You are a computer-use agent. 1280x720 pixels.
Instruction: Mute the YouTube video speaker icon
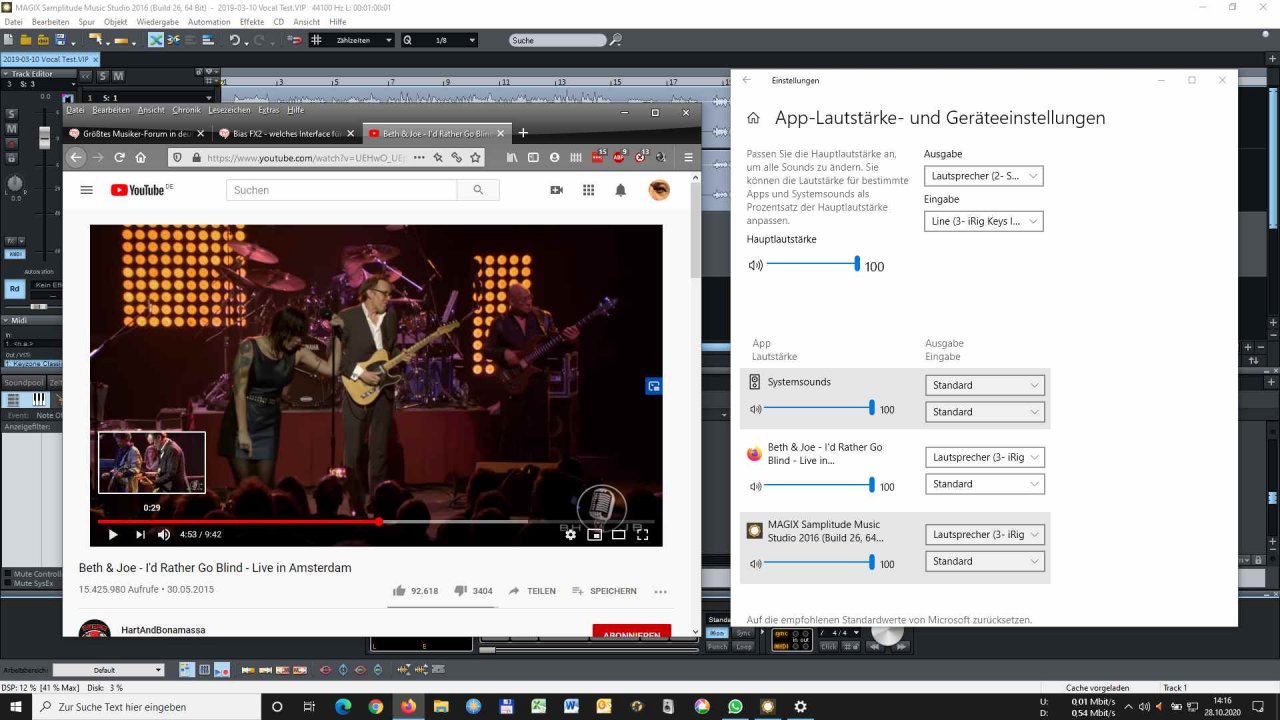click(x=164, y=535)
